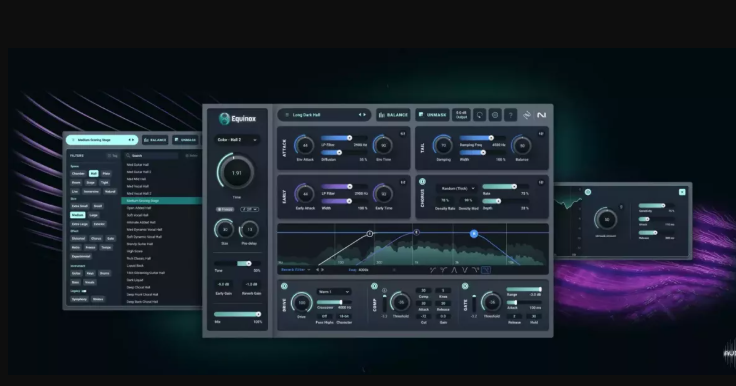The height and width of the screenshot is (386, 736).
Task: Click the Equinox logo icon
Action: (224, 119)
